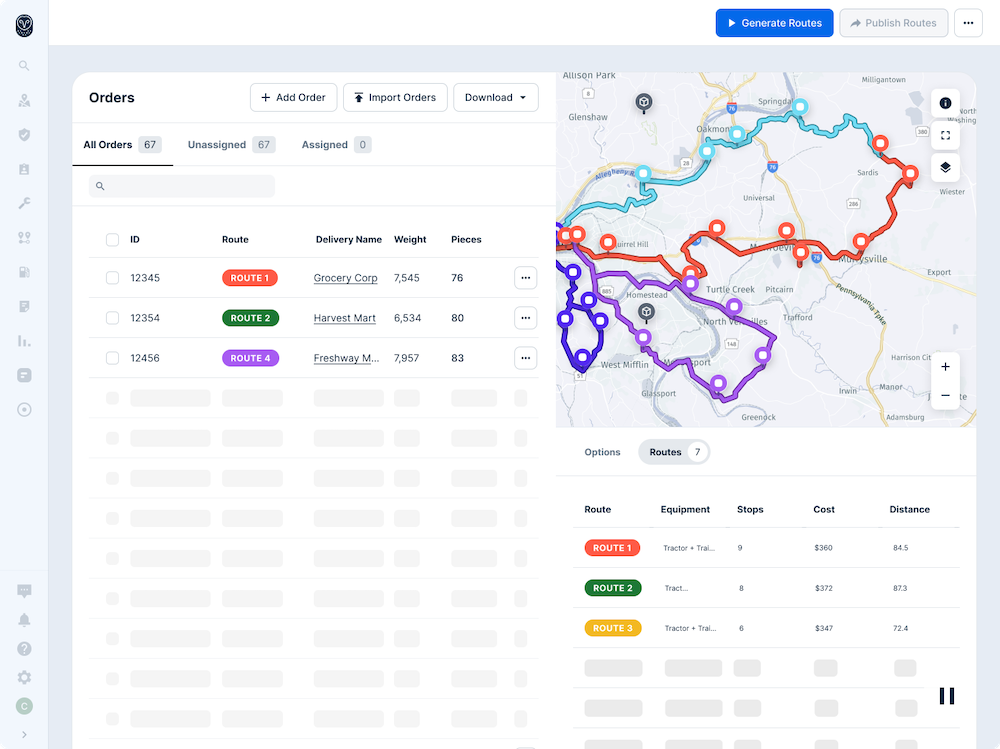Toggle the select-all checkbox in the orders header
Image resolution: width=1000 pixels, height=749 pixels.
112,239
